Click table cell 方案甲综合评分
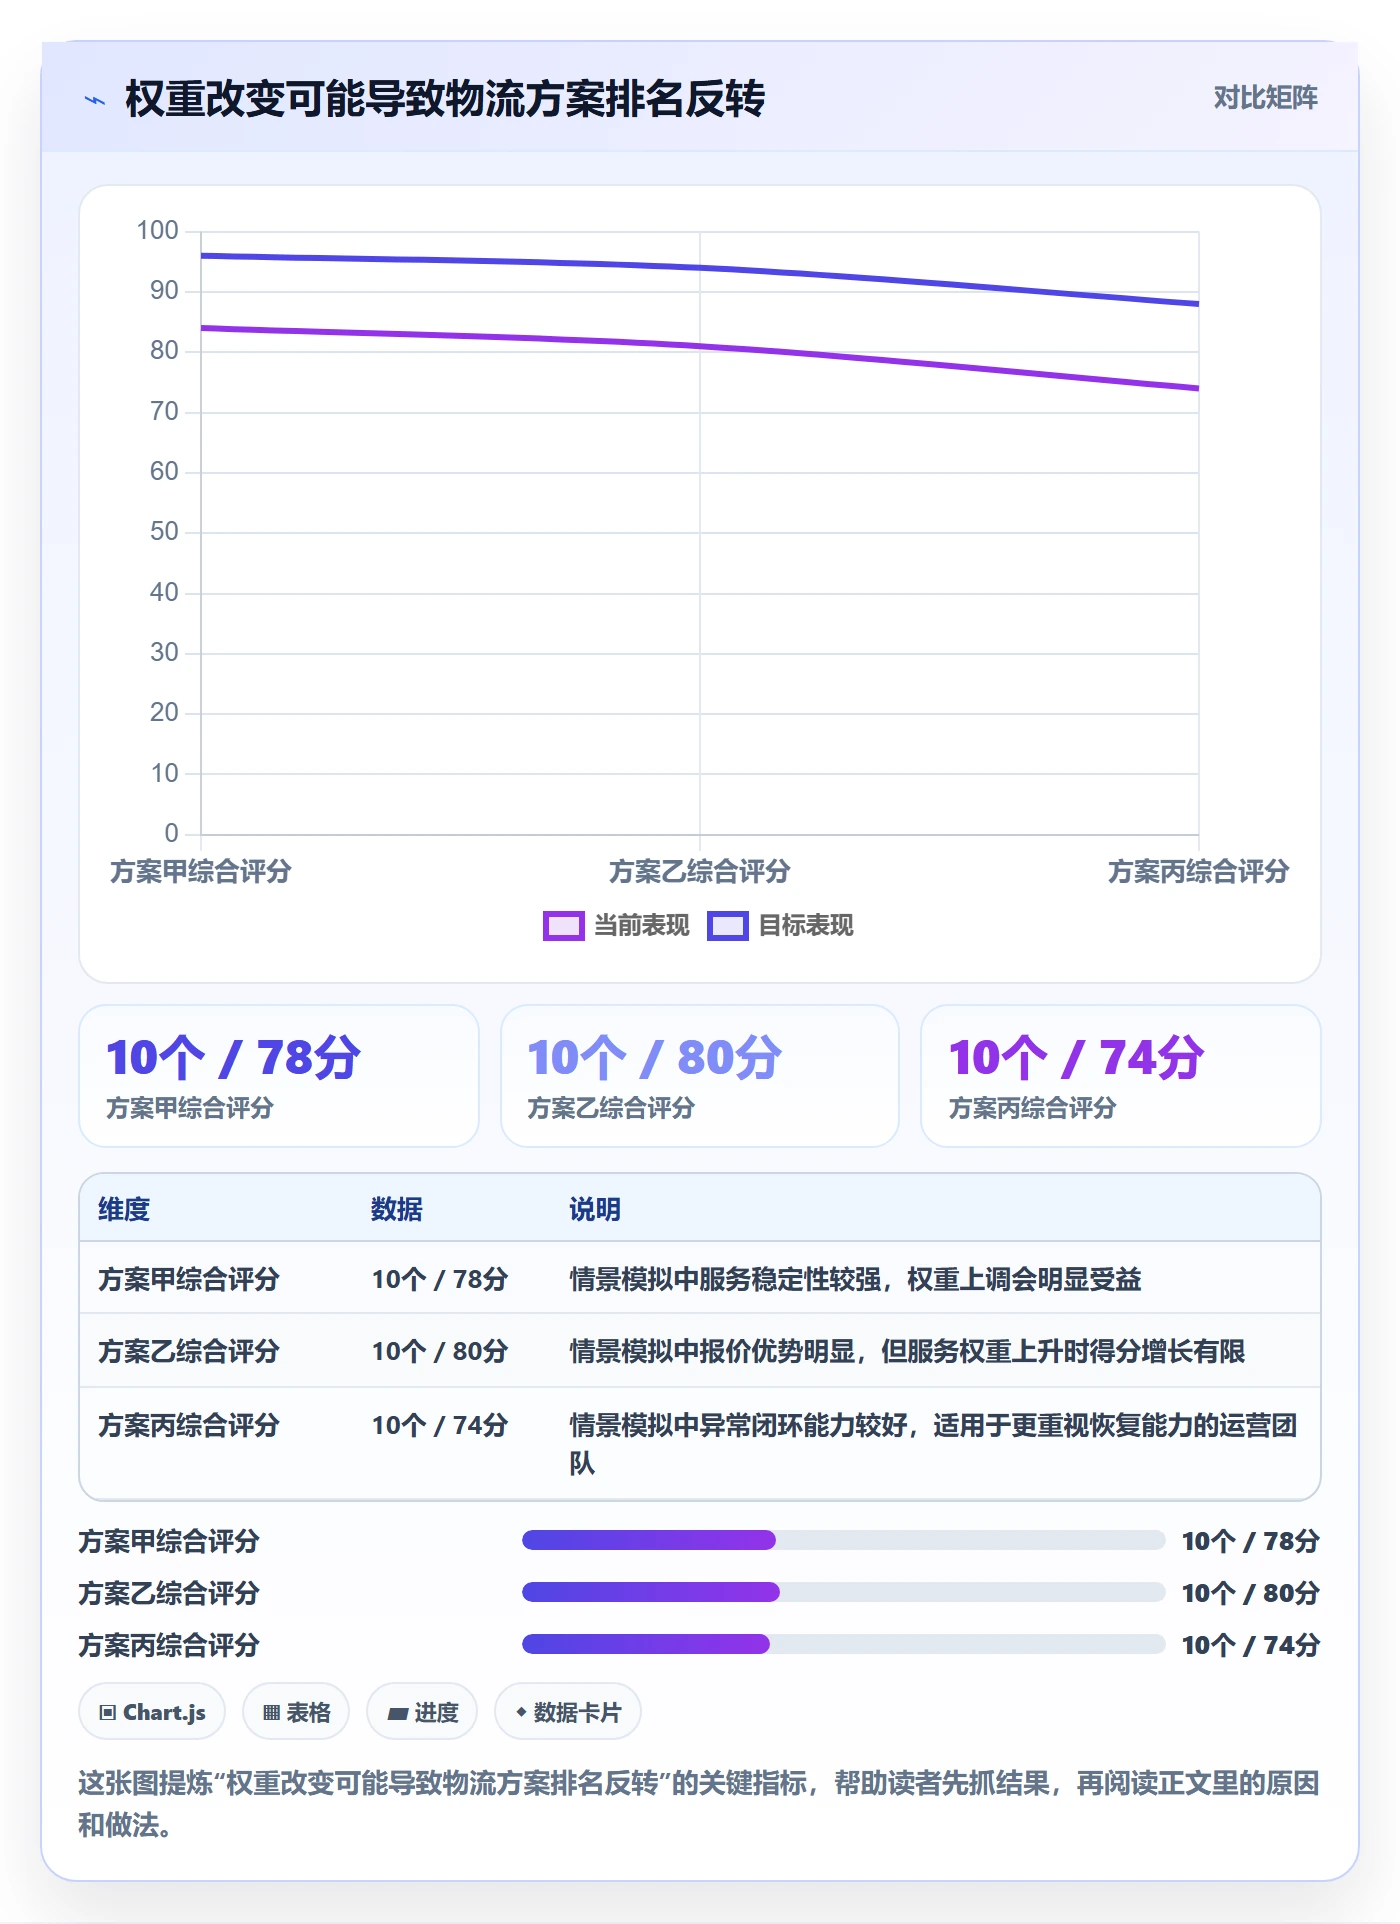The image size is (1400, 1924). [x=189, y=1279]
